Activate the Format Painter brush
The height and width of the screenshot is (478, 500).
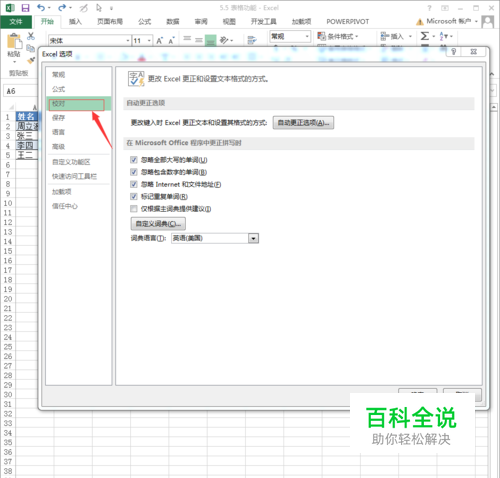[31, 60]
